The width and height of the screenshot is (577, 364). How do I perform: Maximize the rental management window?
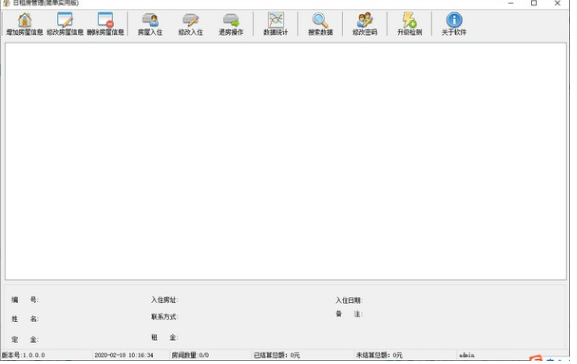coord(534,3)
